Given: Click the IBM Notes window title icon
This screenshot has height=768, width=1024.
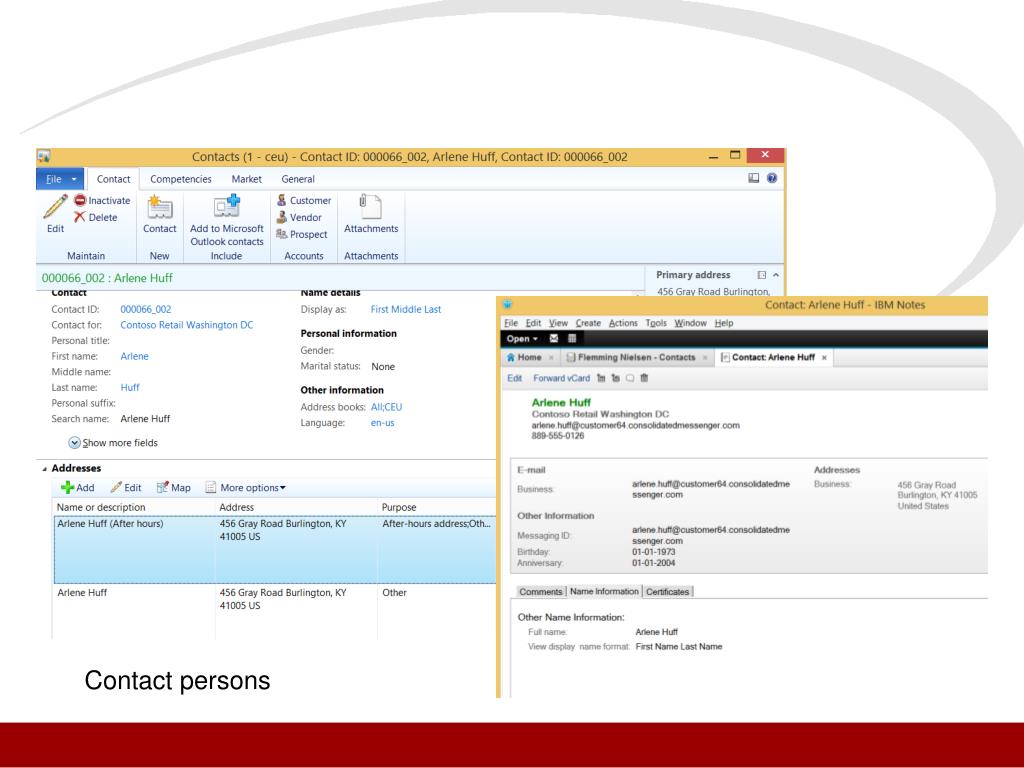Looking at the screenshot, I should point(507,304).
